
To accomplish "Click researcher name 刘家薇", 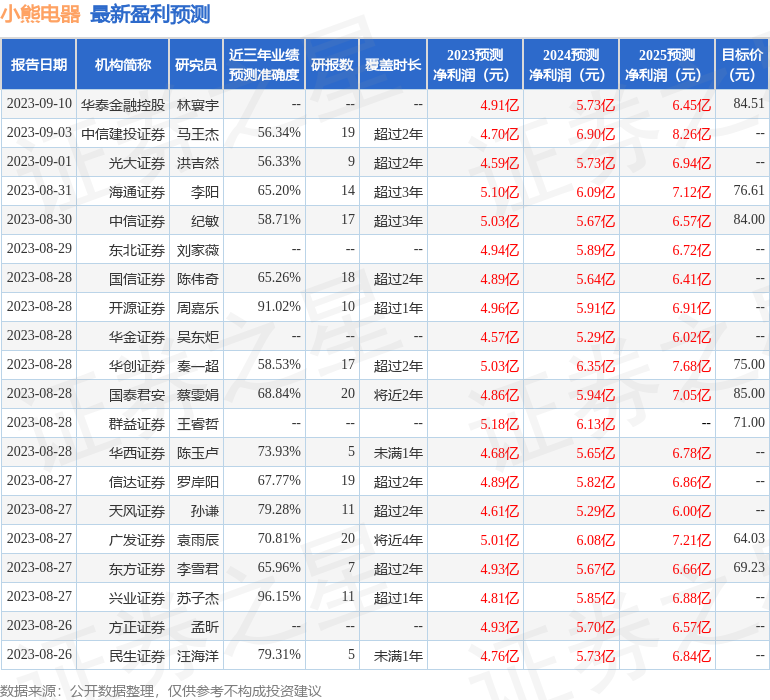I will click(x=198, y=250).
